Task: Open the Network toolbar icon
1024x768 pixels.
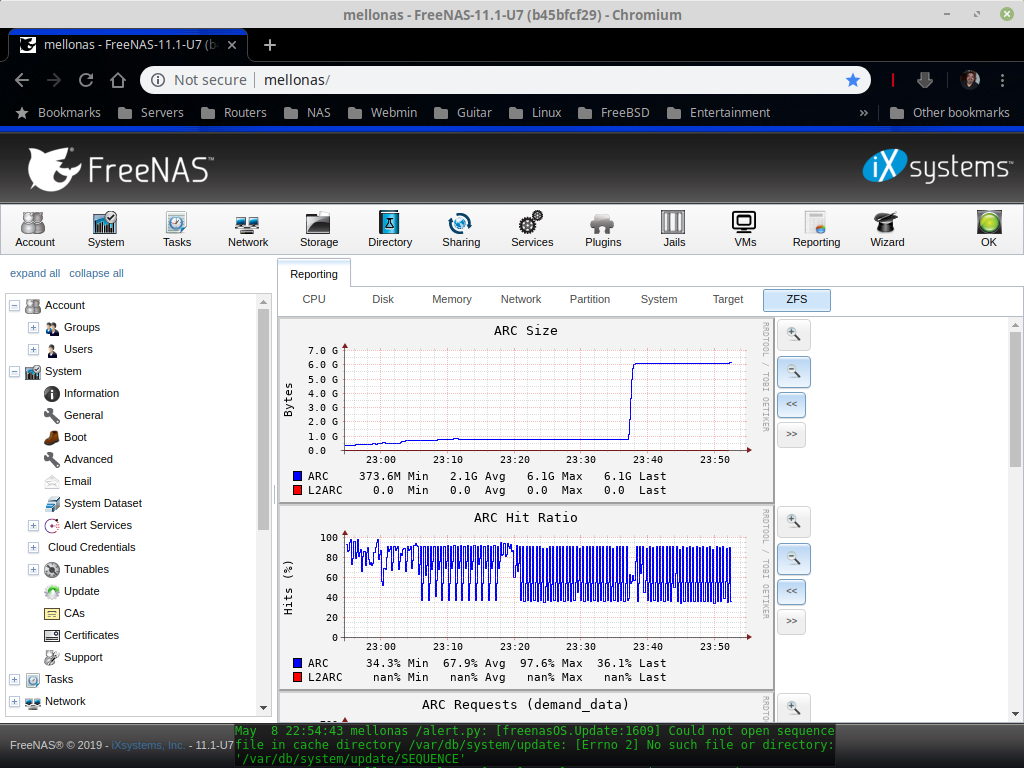Action: (x=248, y=229)
